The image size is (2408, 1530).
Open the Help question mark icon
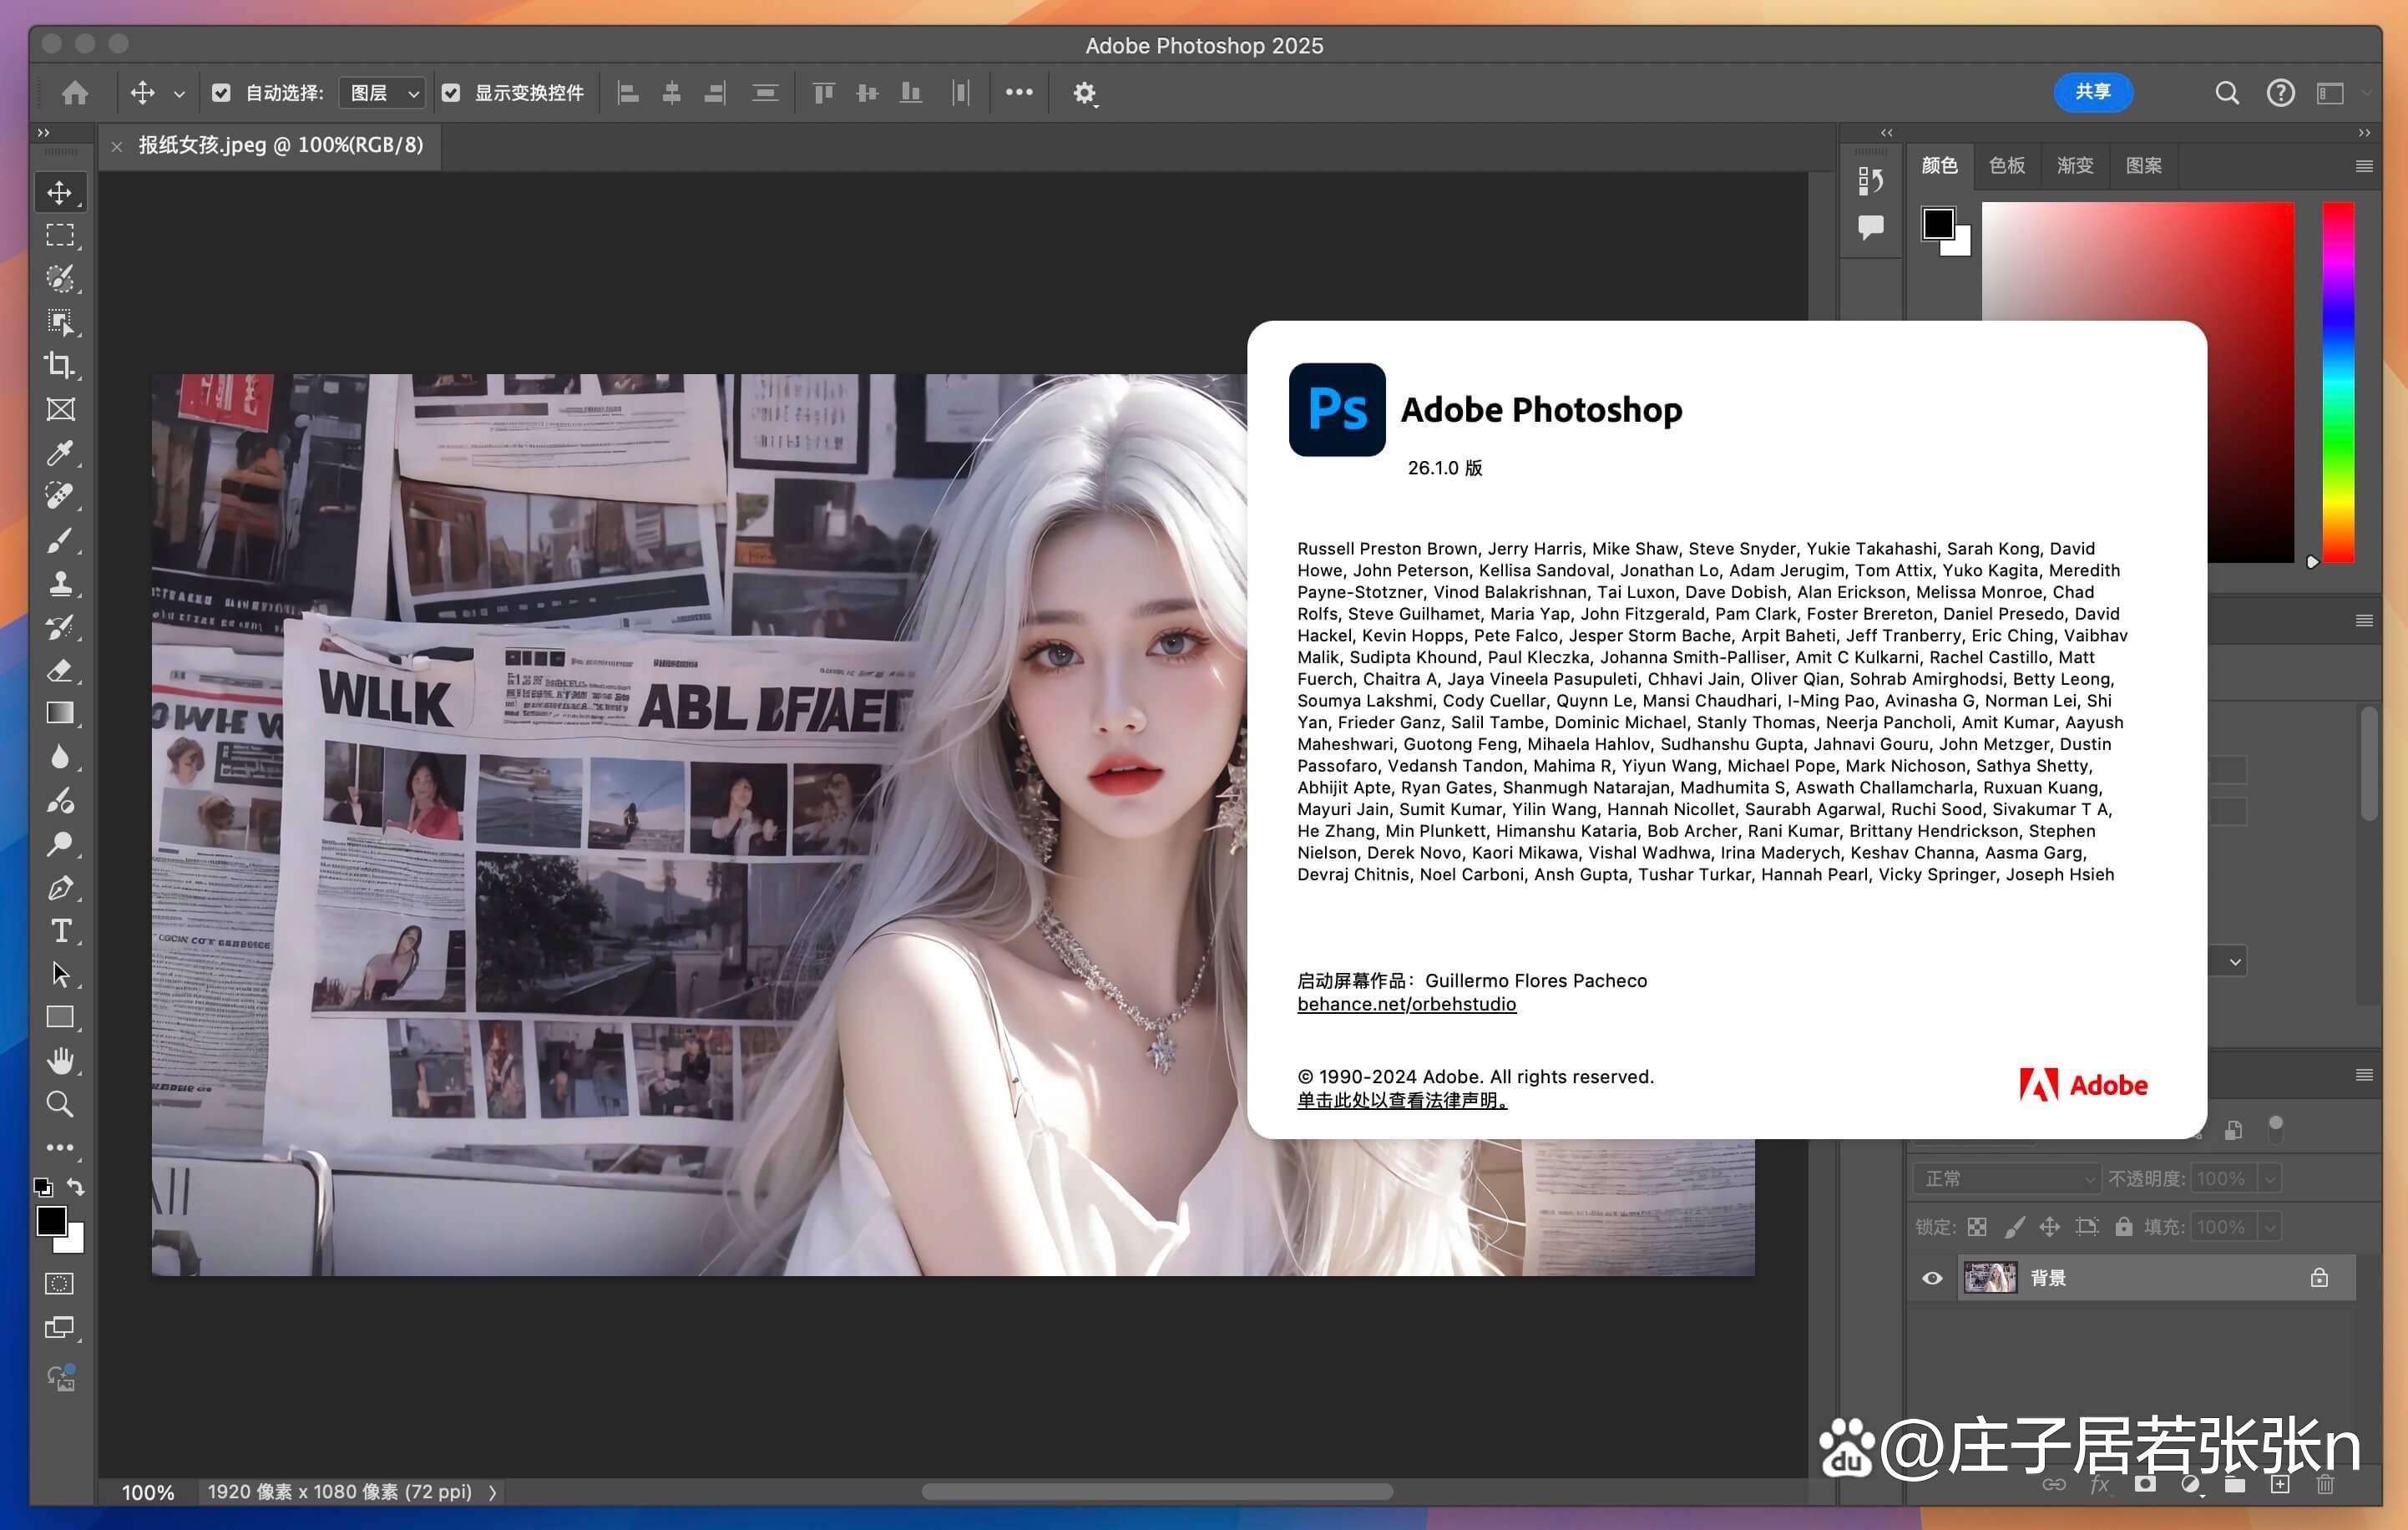click(x=2281, y=93)
